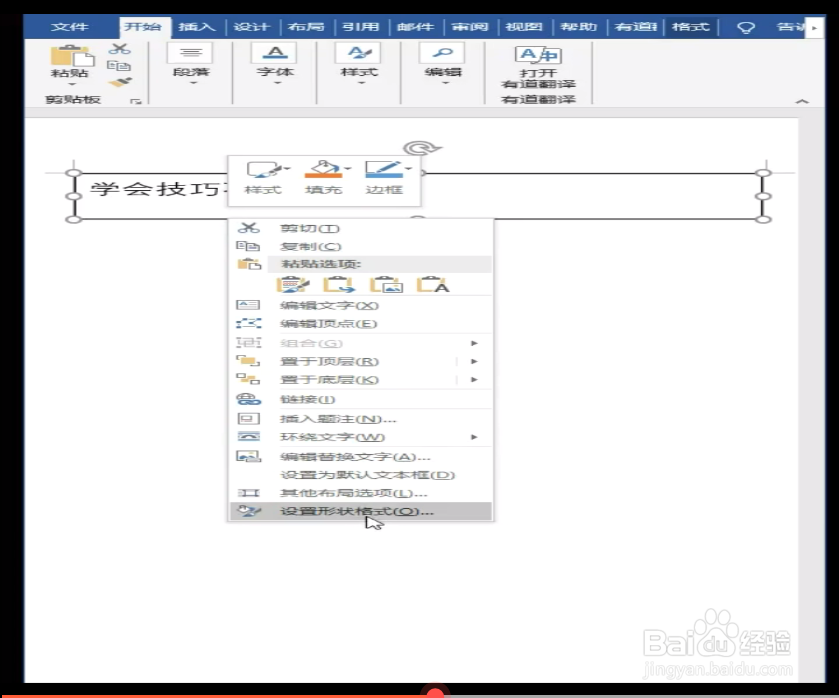Open the Paragraph (段落) group icon
The image size is (839, 698).
coord(191,53)
